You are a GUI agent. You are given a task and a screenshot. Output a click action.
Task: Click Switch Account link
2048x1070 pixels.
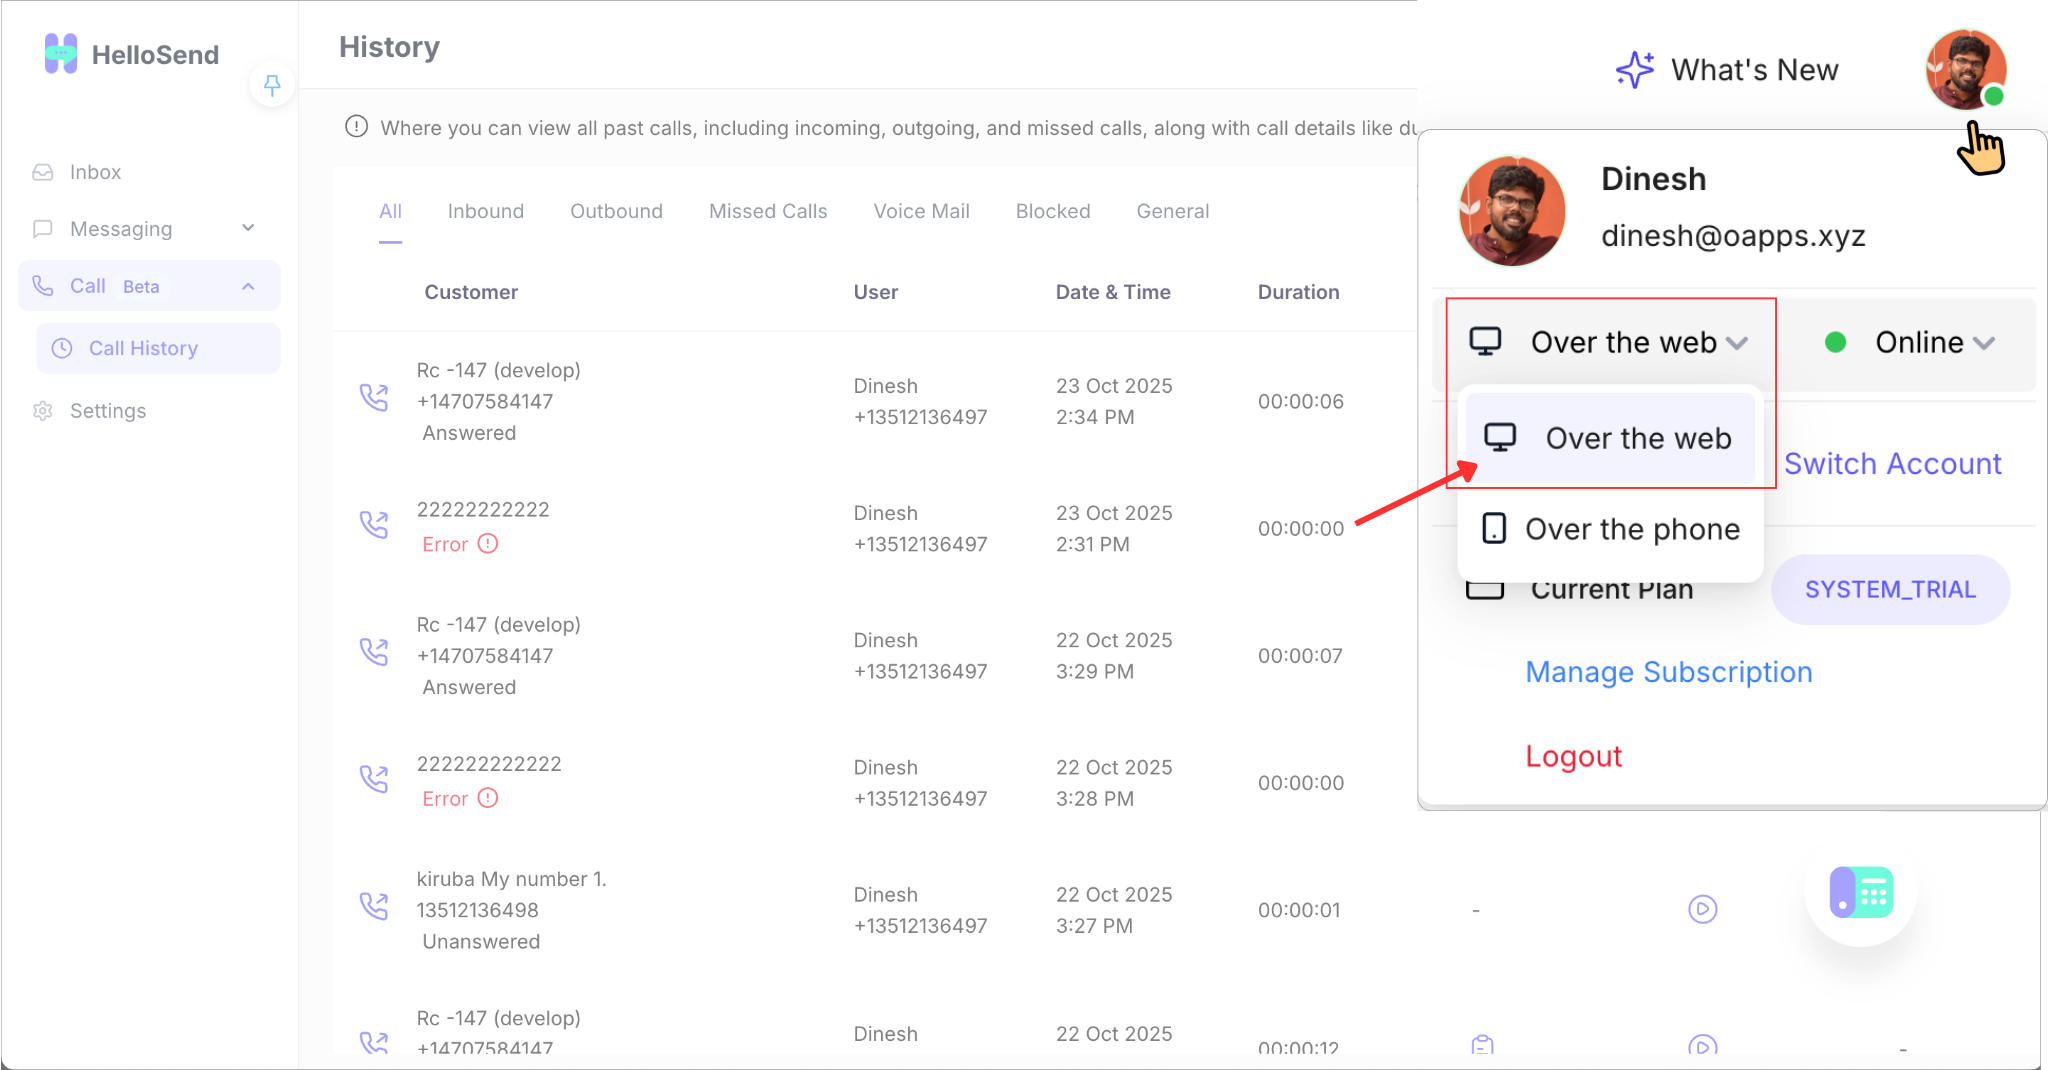pyautogui.click(x=1893, y=464)
